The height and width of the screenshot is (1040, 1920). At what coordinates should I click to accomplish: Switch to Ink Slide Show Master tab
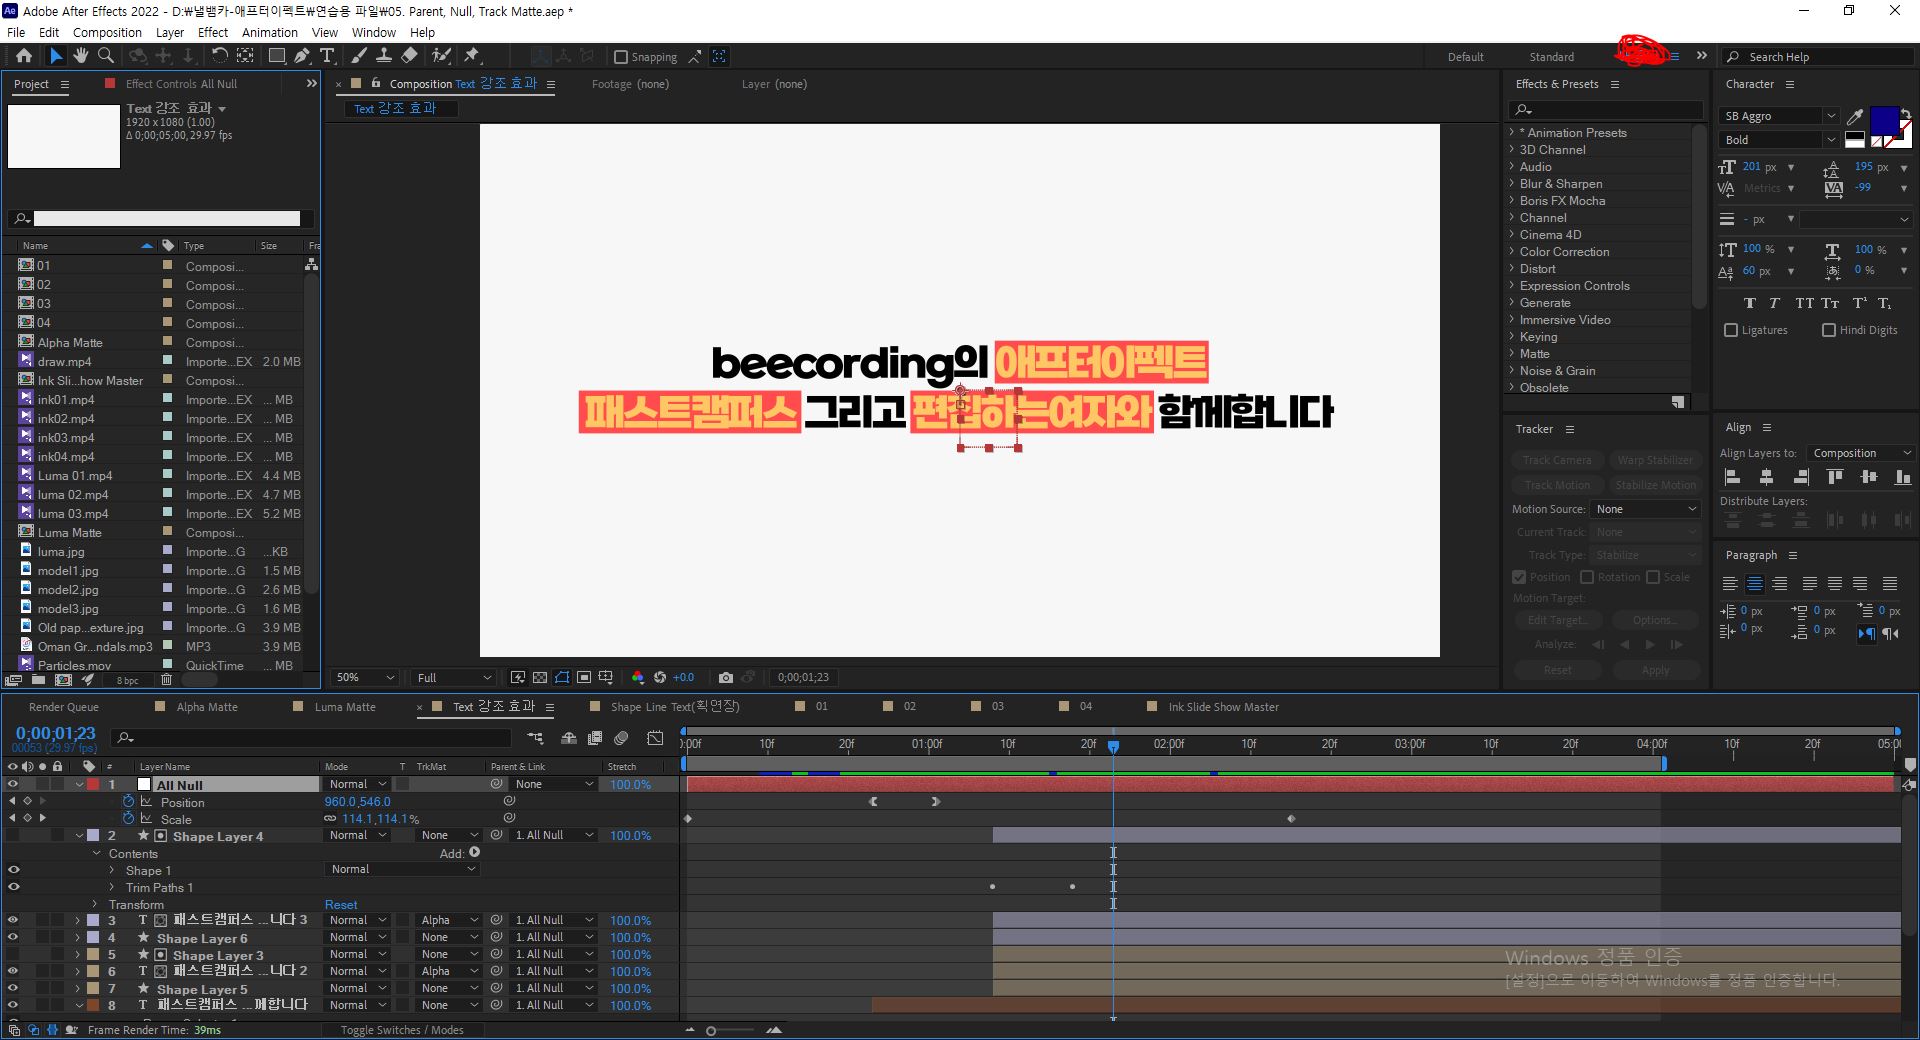1223,707
